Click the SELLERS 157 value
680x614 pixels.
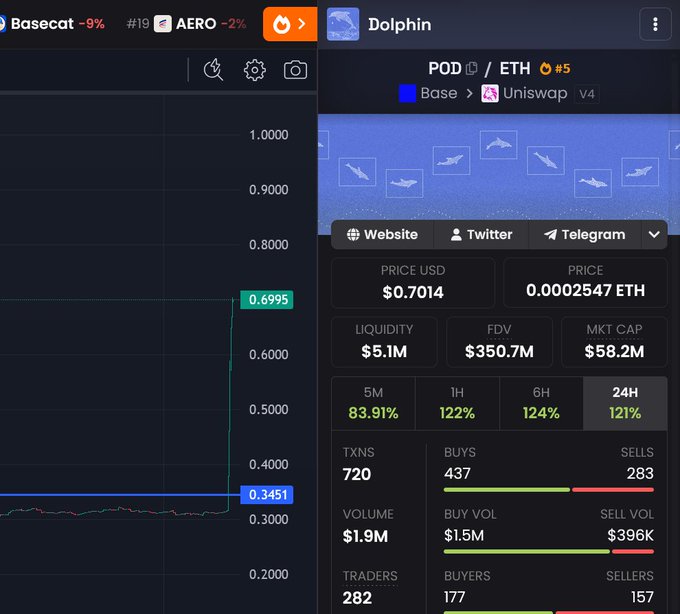(642, 597)
